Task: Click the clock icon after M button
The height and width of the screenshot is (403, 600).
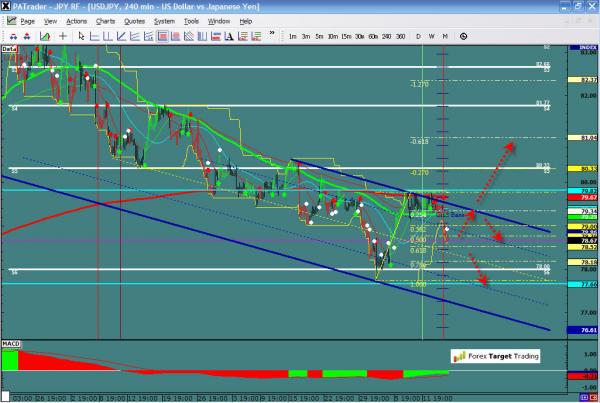Action: click(x=463, y=36)
